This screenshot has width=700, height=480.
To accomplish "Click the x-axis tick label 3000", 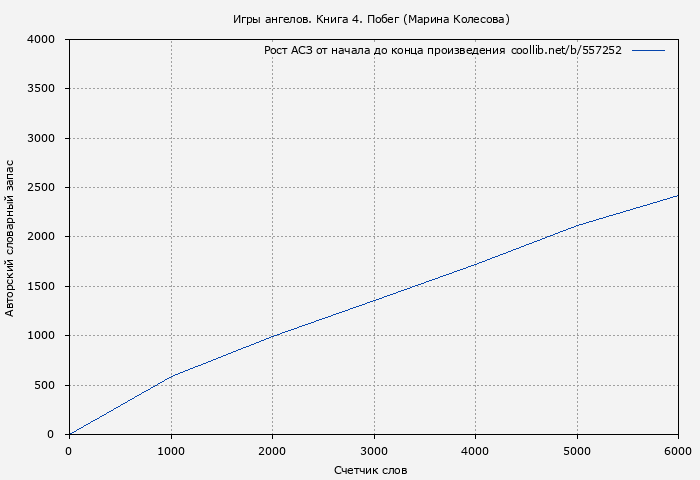I will [x=374, y=451].
